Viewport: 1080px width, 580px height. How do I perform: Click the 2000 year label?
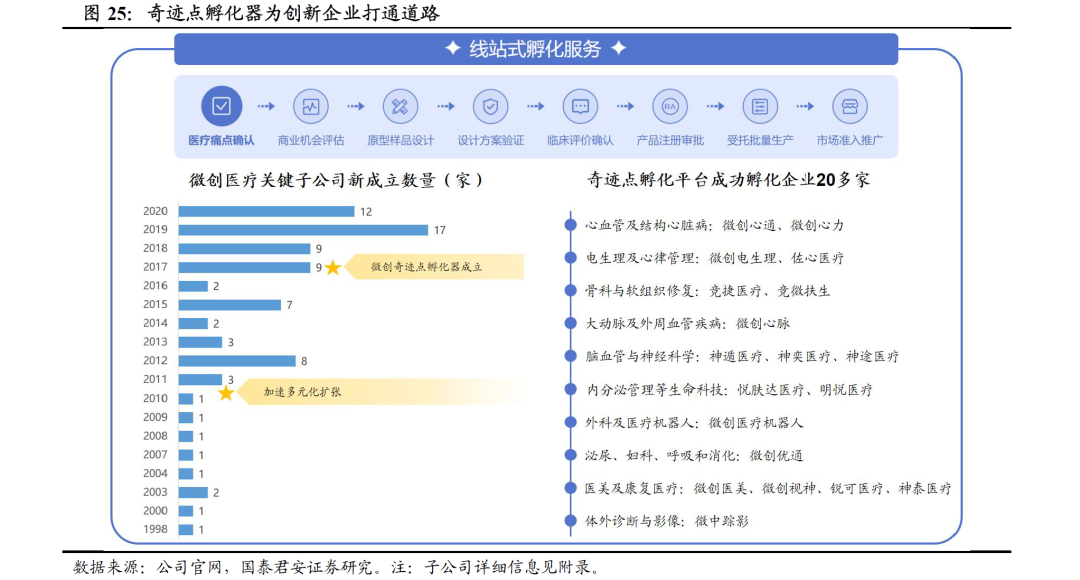(x=155, y=511)
